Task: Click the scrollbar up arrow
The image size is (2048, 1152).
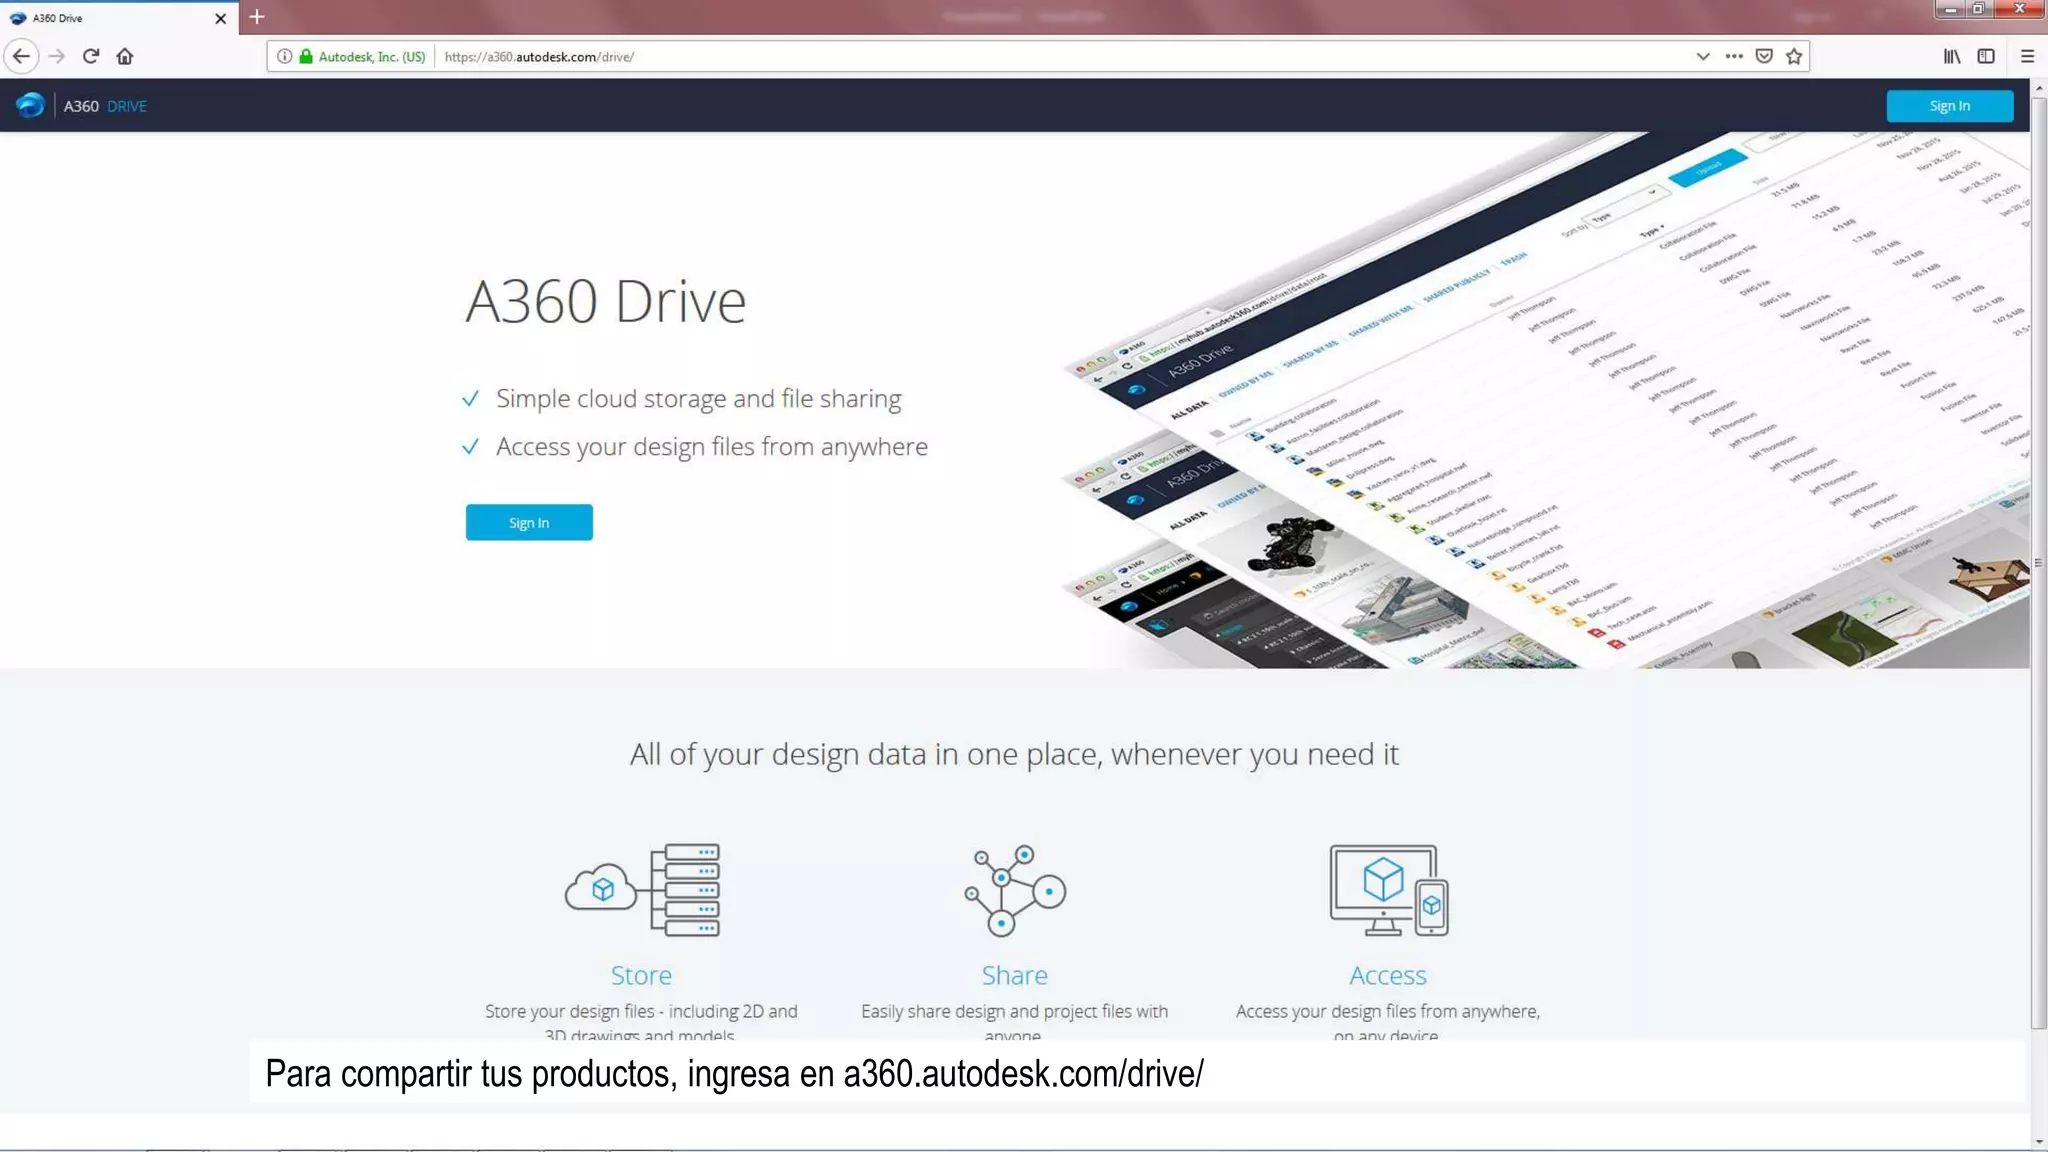Action: tap(2039, 88)
